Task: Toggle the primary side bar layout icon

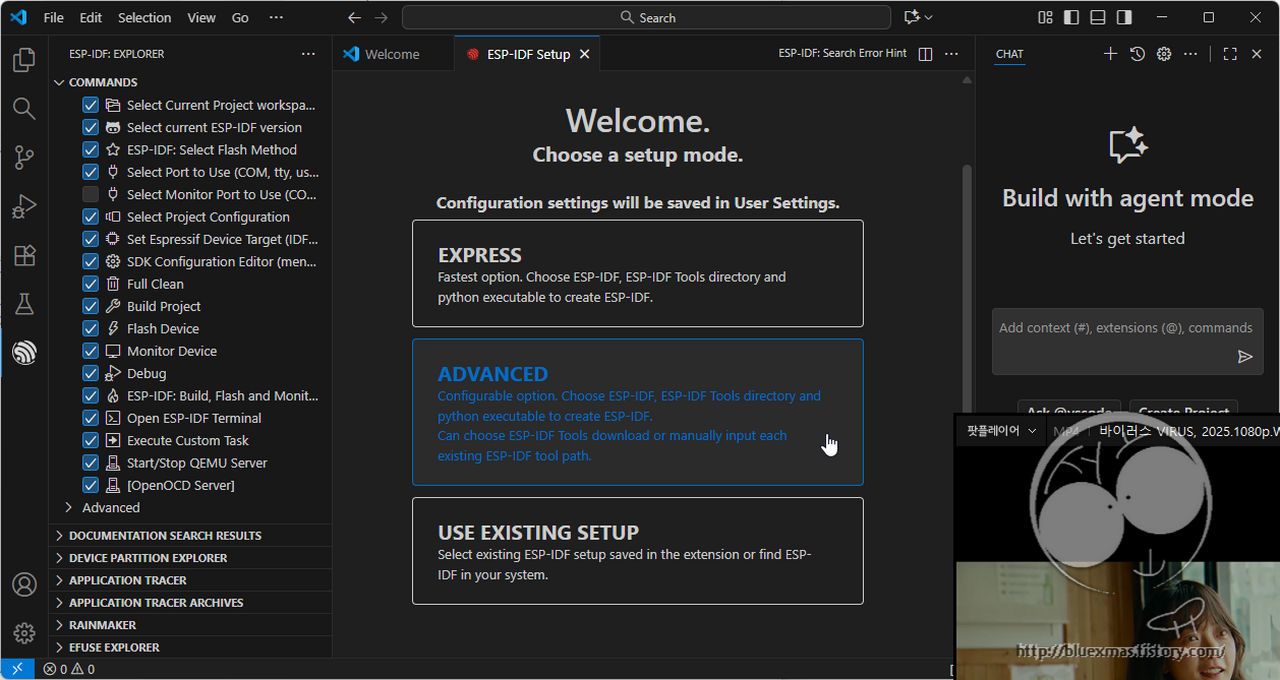Action: click(x=1072, y=17)
